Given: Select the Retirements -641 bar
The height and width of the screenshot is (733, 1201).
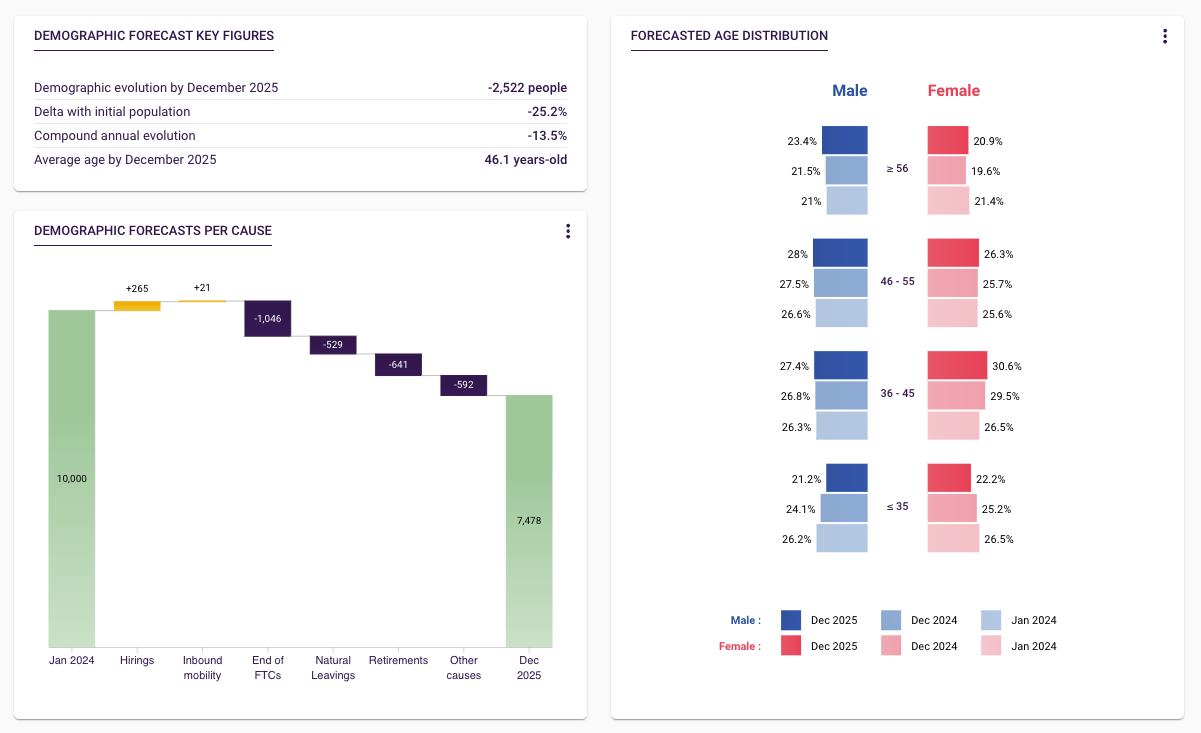Looking at the screenshot, I should (398, 364).
